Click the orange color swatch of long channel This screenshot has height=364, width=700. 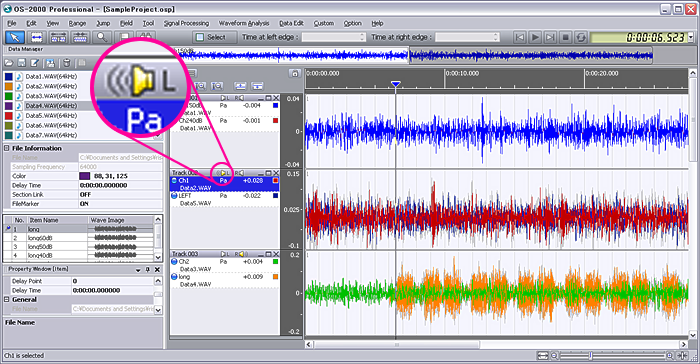coord(275,277)
